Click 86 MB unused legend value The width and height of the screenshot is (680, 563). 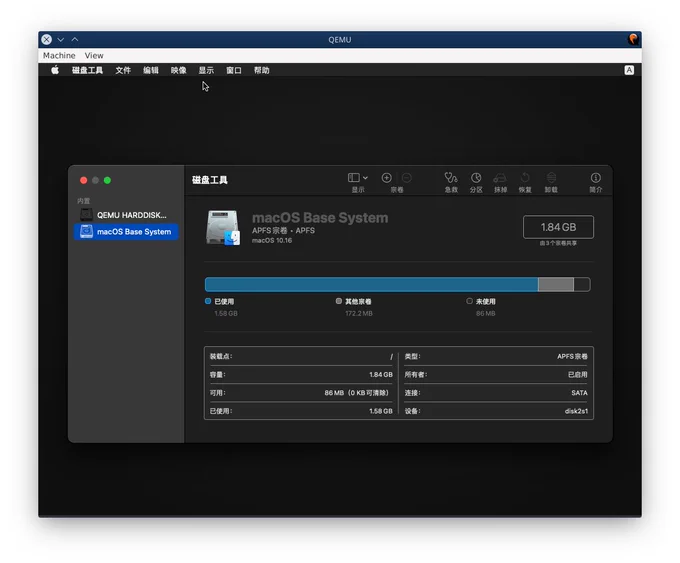click(485, 314)
